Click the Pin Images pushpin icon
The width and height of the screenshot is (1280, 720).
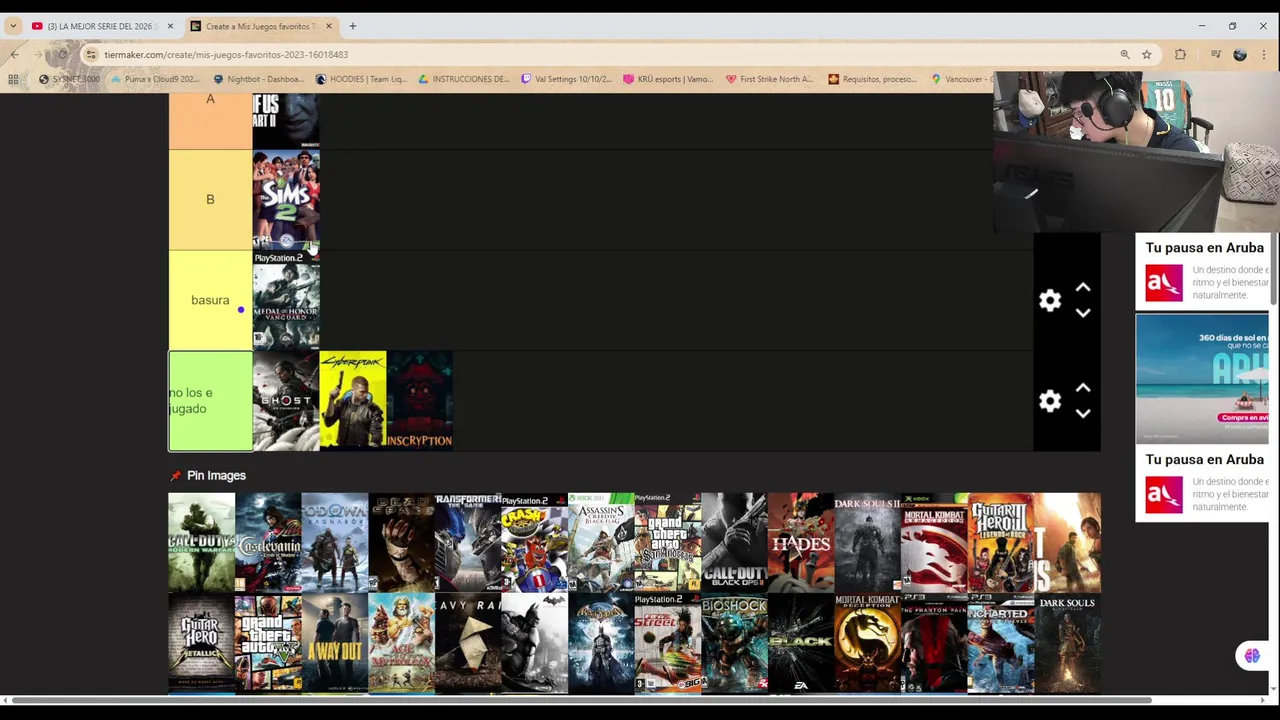(176, 476)
